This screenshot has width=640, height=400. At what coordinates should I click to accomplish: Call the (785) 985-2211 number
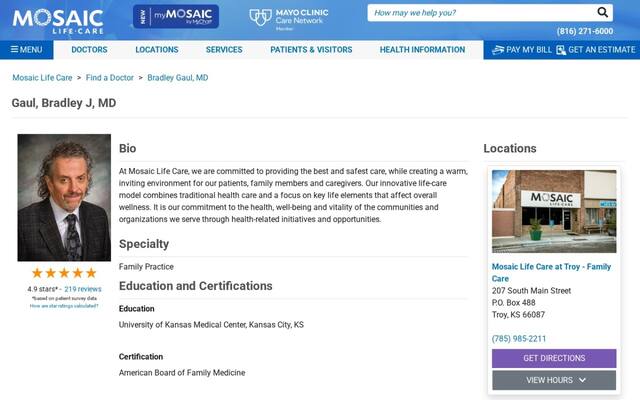point(518,339)
